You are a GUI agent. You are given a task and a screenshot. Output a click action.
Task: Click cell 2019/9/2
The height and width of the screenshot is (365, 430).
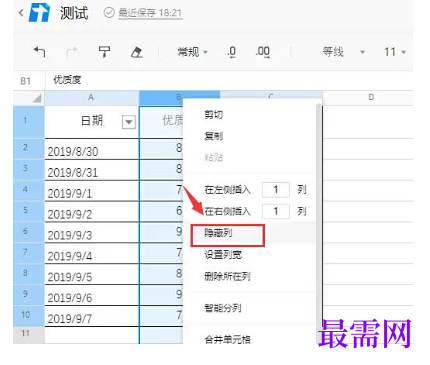tap(92, 212)
